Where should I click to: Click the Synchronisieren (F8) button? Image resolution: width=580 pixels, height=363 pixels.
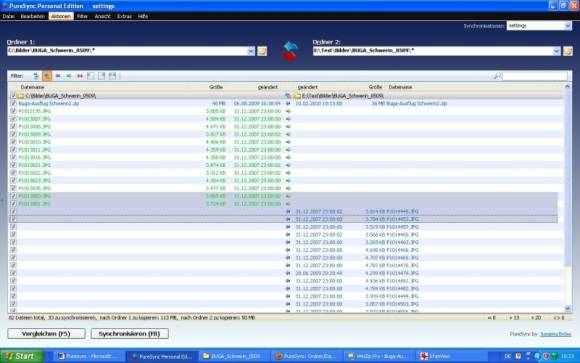click(129, 333)
